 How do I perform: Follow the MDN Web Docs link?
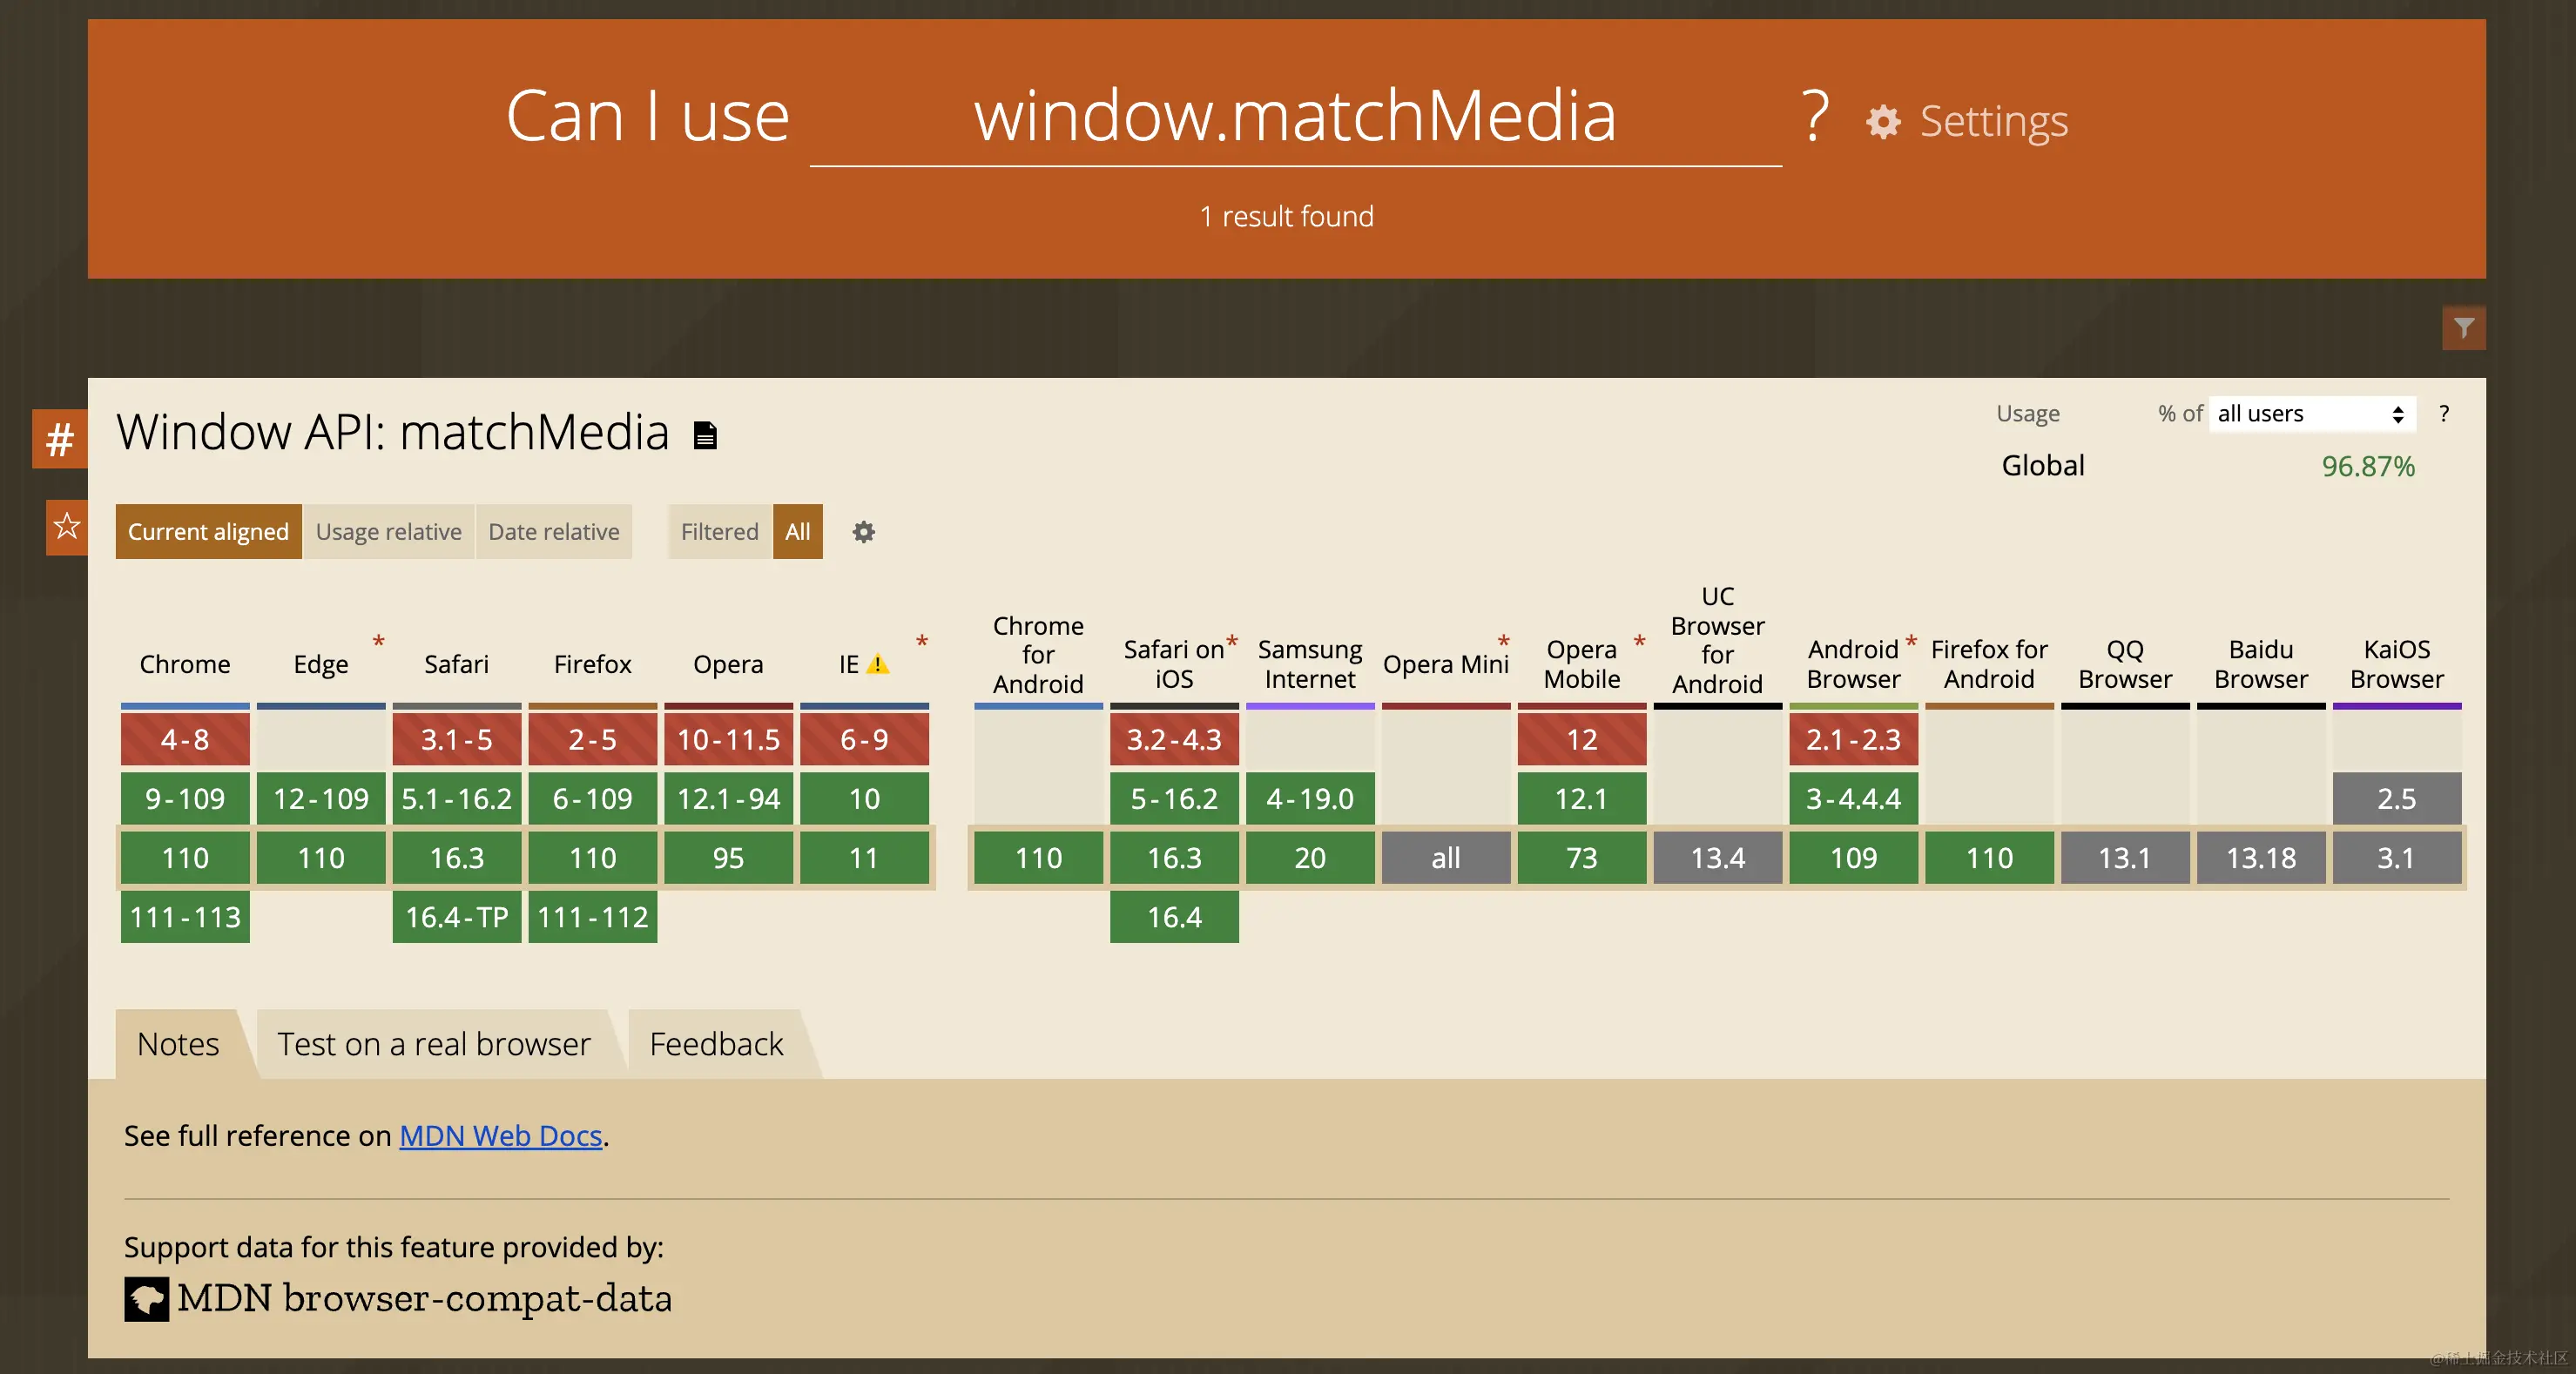pos(500,1136)
